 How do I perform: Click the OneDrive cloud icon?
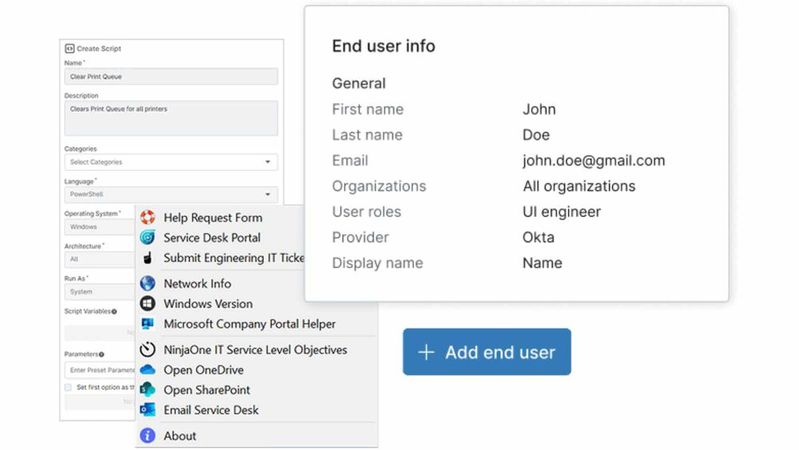[148, 370]
